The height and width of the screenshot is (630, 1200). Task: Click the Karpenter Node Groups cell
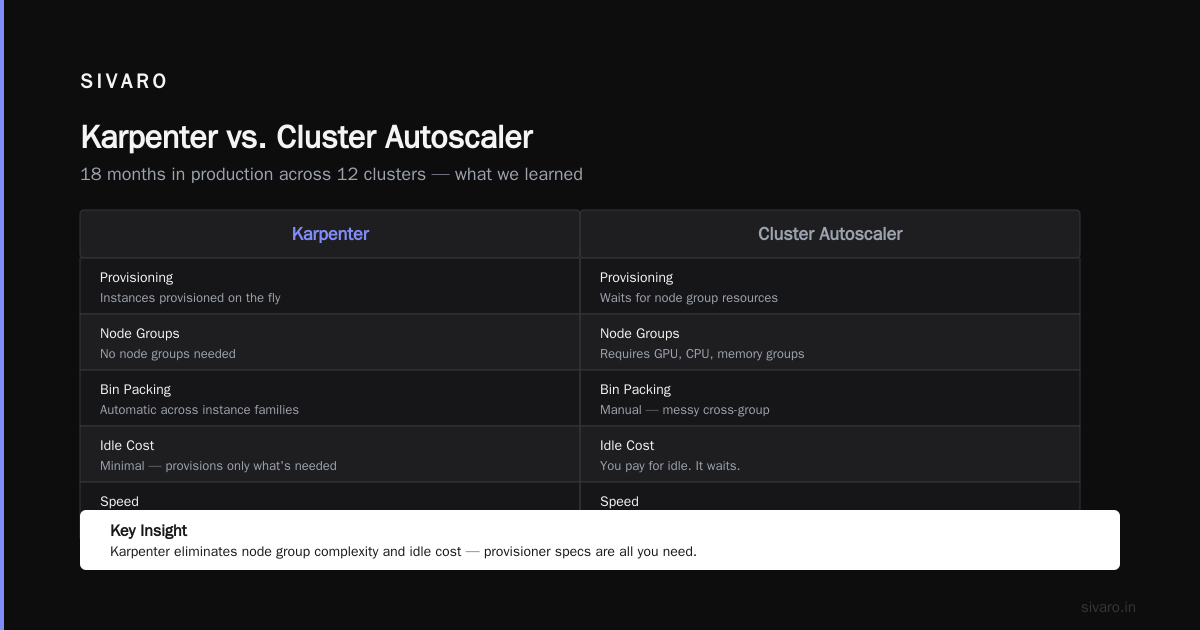330,342
